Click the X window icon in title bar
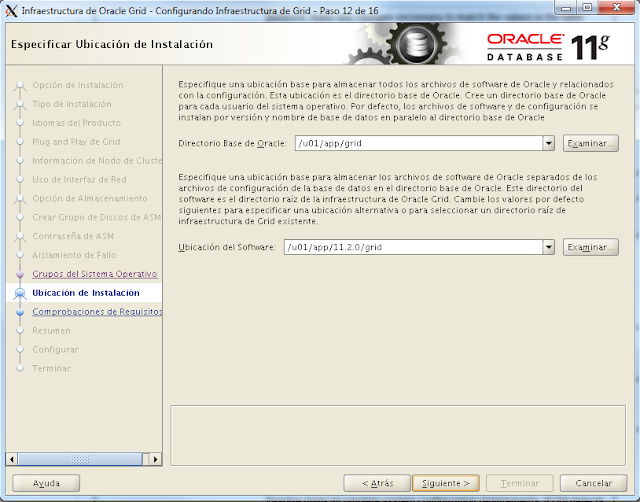The image size is (640, 502). coord(11,11)
